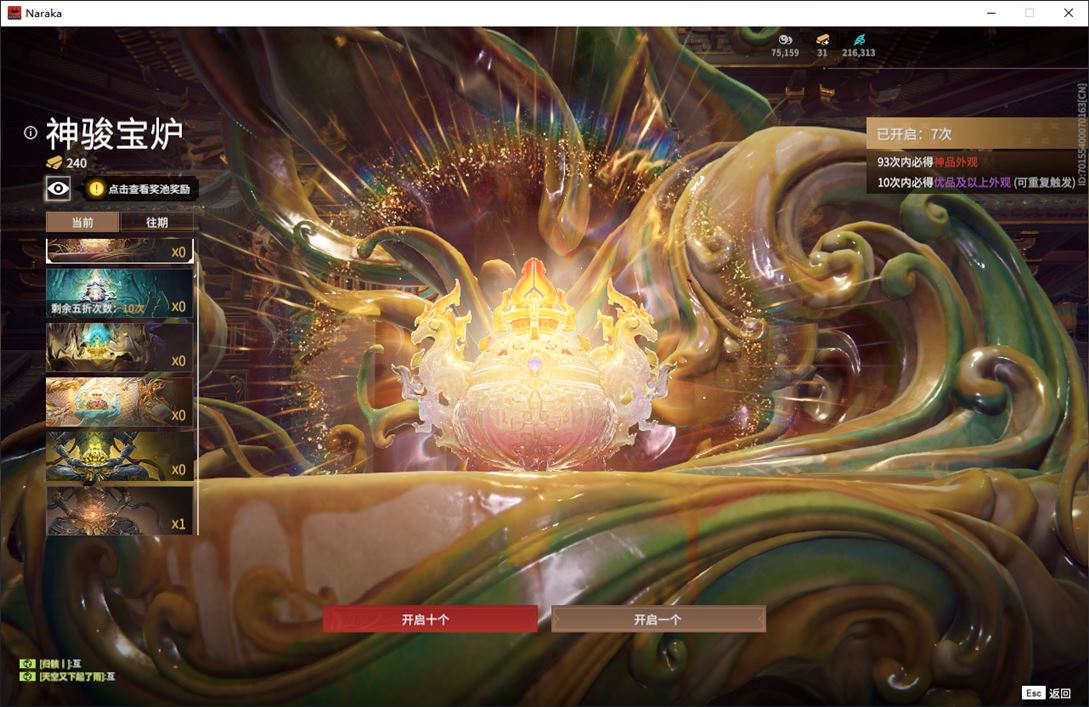Image resolution: width=1089 pixels, height=707 pixels.
Task: Switch to the 当前 tab
Action: [x=83, y=222]
